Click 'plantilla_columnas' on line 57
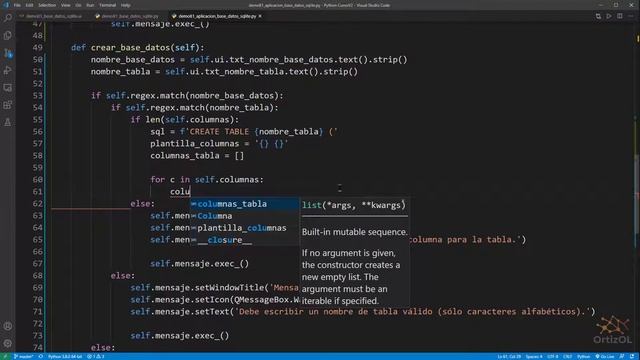 194,144
